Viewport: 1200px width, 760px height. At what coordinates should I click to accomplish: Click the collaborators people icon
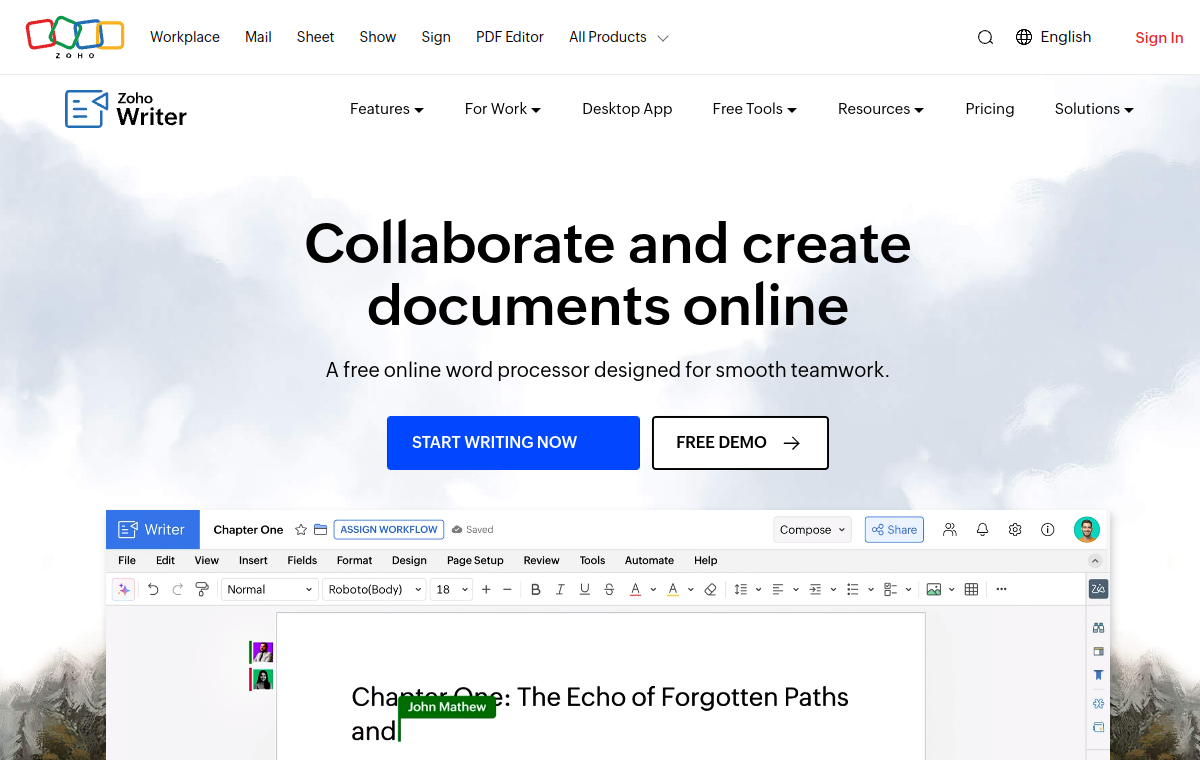tap(950, 530)
